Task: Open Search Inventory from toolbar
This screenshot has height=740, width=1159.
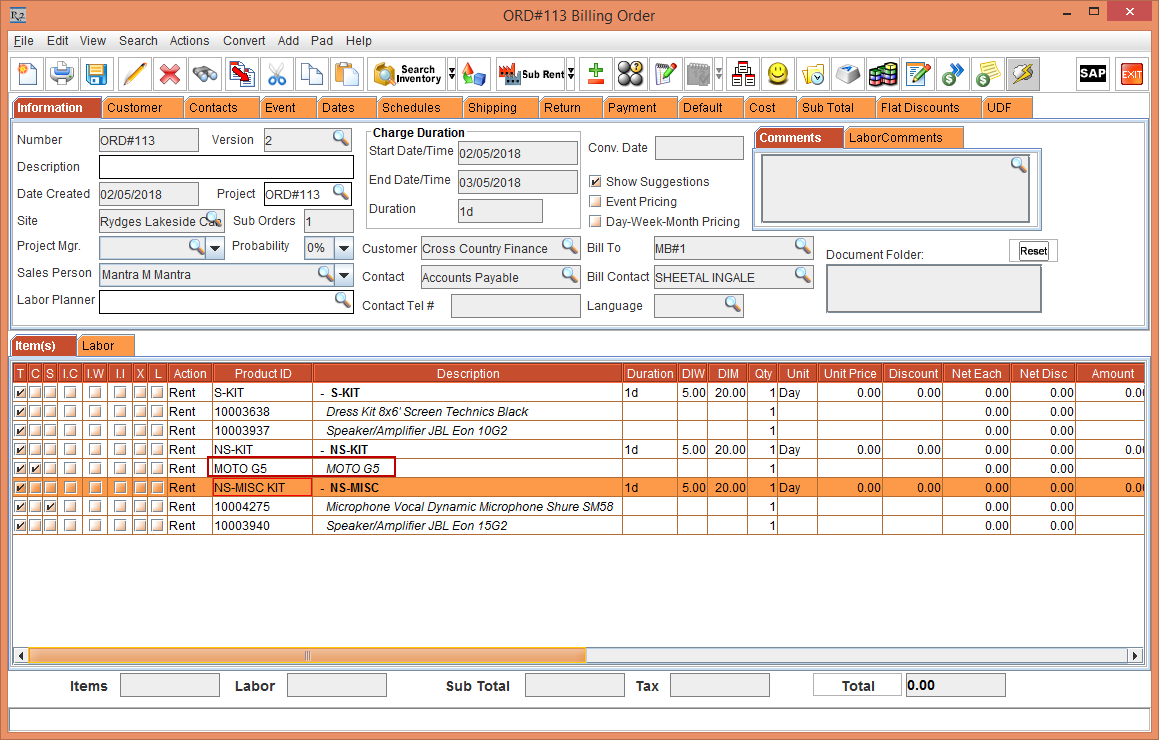Action: 407,74
